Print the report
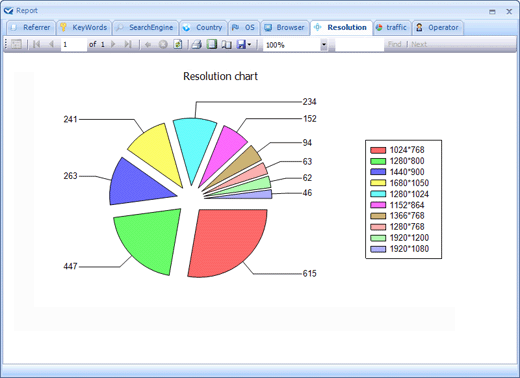Viewport: 520px width, 378px height. (197, 44)
